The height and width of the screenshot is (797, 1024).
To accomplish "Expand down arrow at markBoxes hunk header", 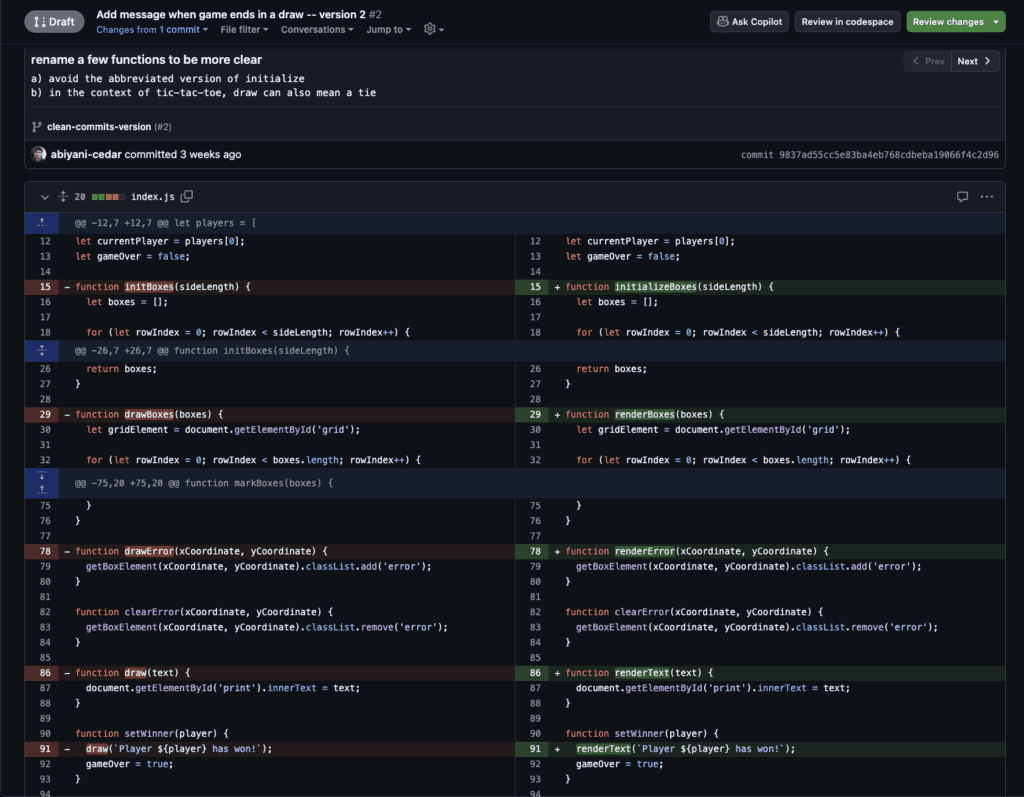I will tap(42, 476).
